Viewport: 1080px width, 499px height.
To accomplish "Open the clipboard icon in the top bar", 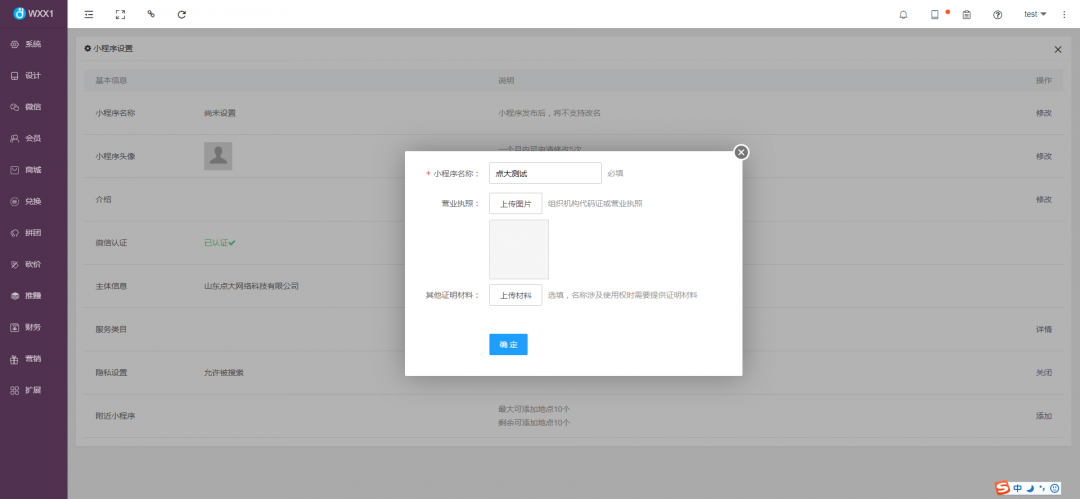I will [966, 14].
